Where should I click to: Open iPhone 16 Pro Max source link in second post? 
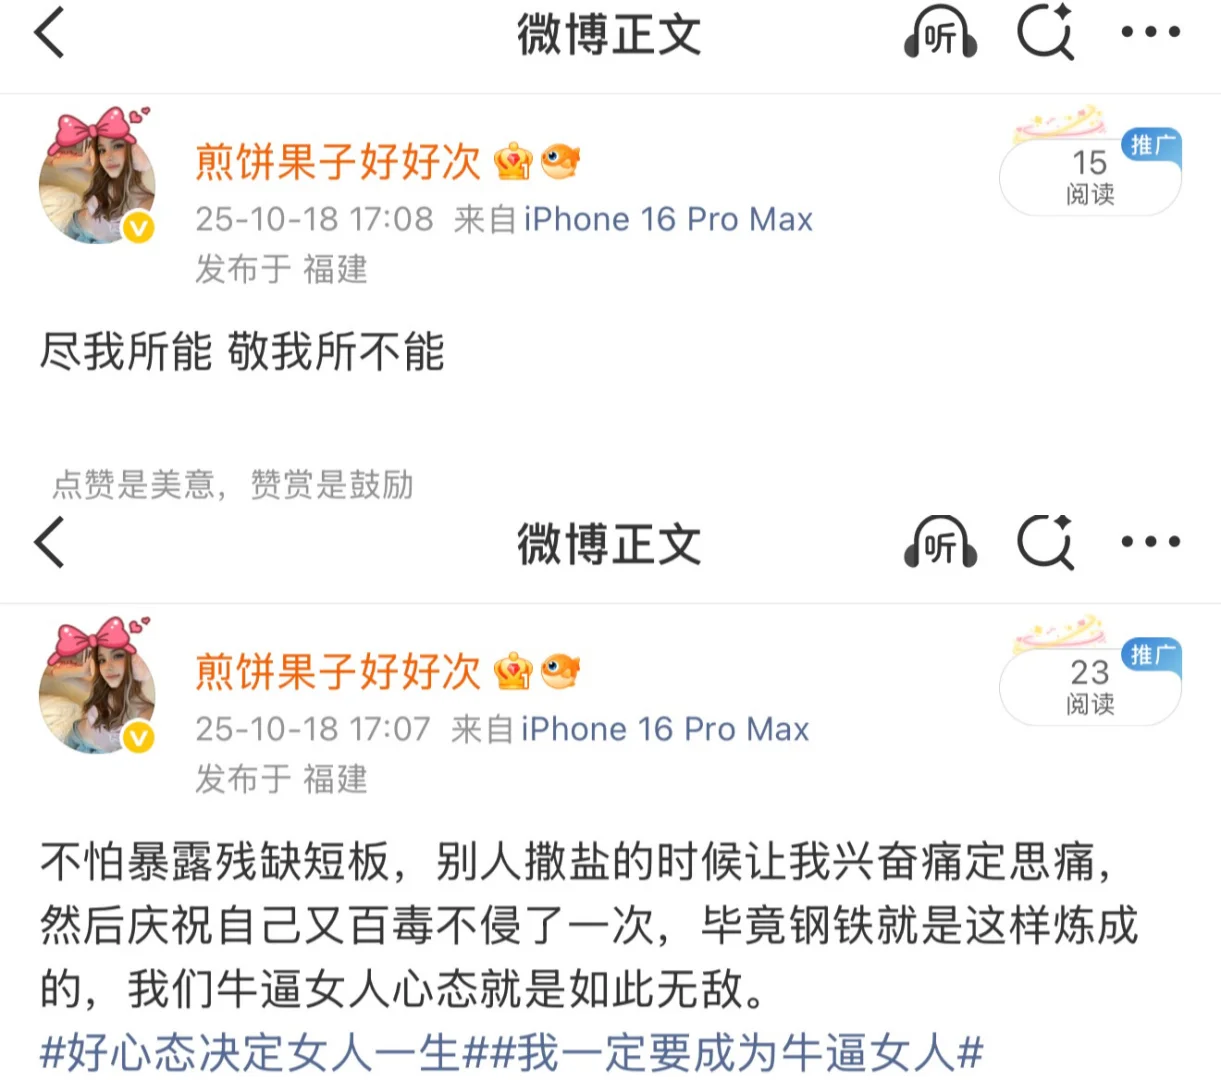665,729
